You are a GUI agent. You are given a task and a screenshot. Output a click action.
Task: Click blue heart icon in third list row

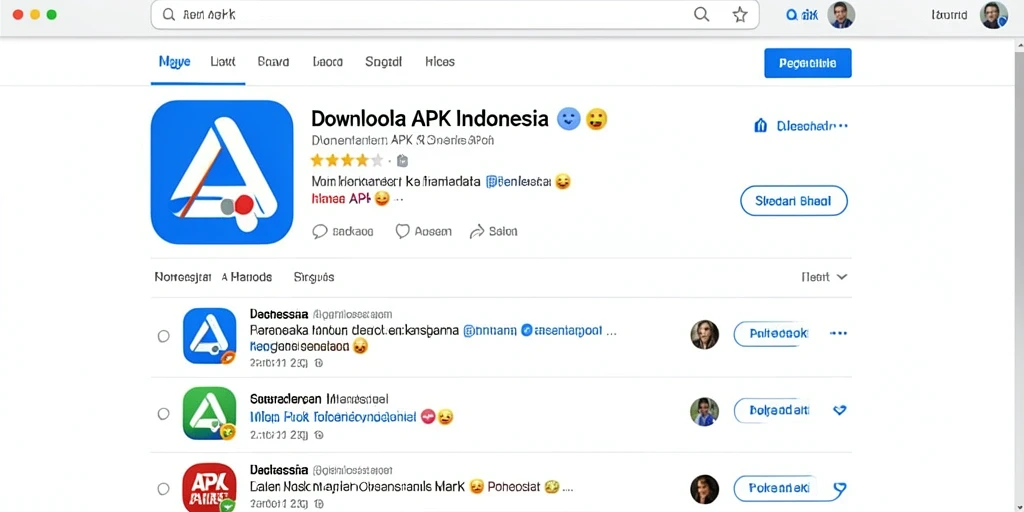840,488
